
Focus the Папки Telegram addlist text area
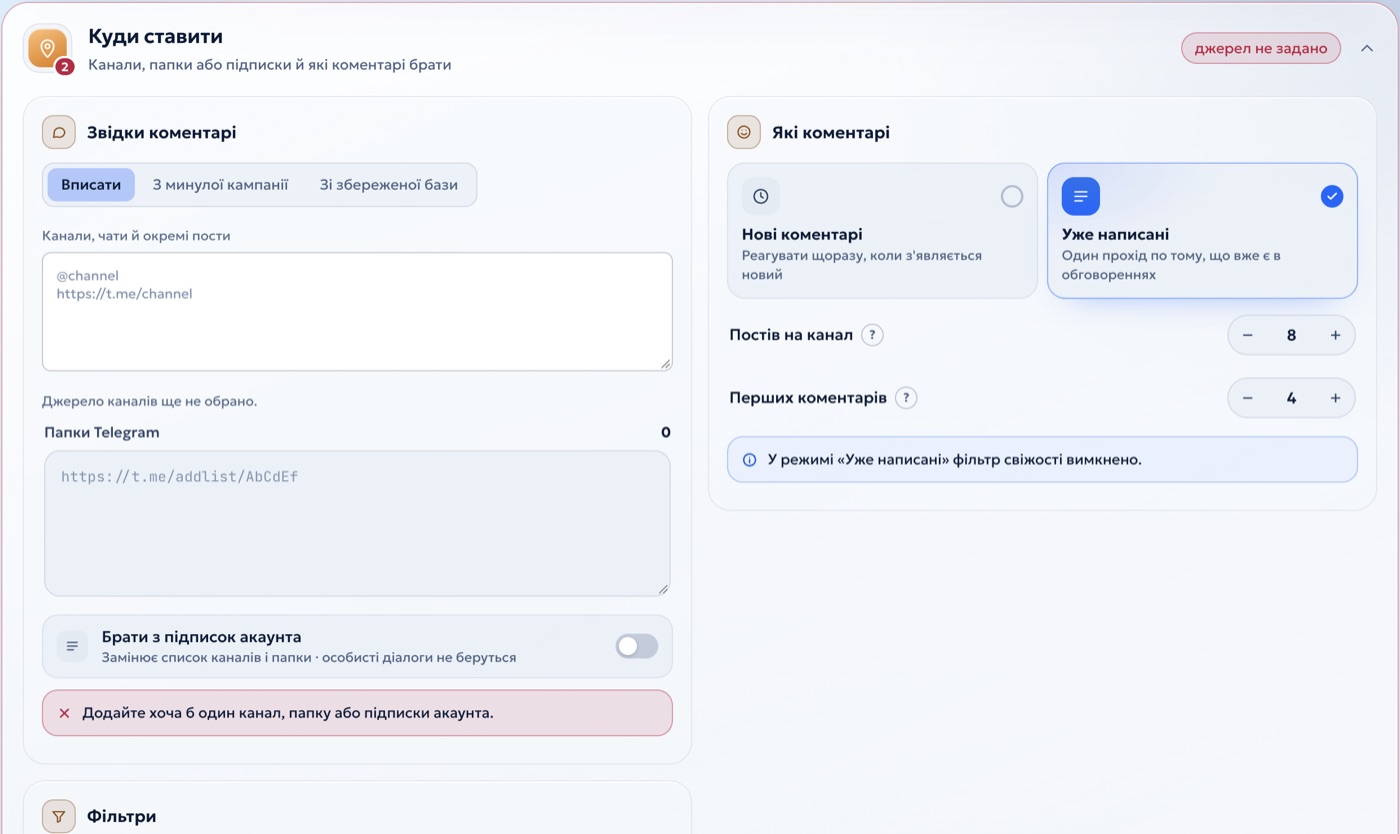357,523
